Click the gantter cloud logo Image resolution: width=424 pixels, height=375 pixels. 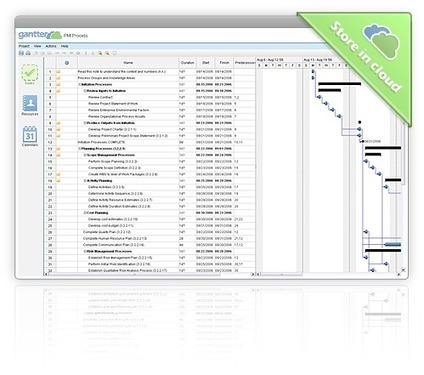[x=40, y=35]
